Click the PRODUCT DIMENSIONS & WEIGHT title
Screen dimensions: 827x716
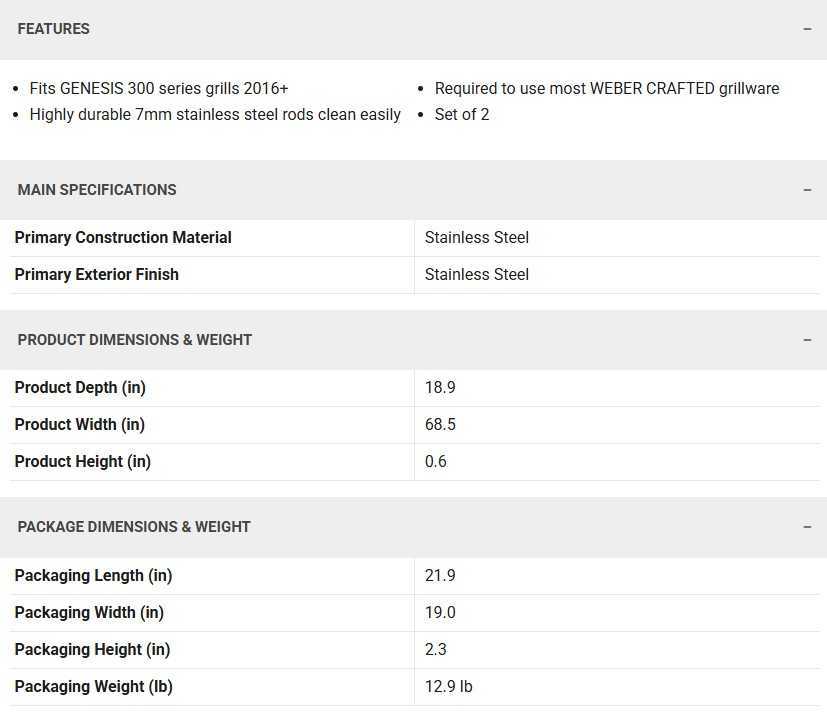coord(135,340)
